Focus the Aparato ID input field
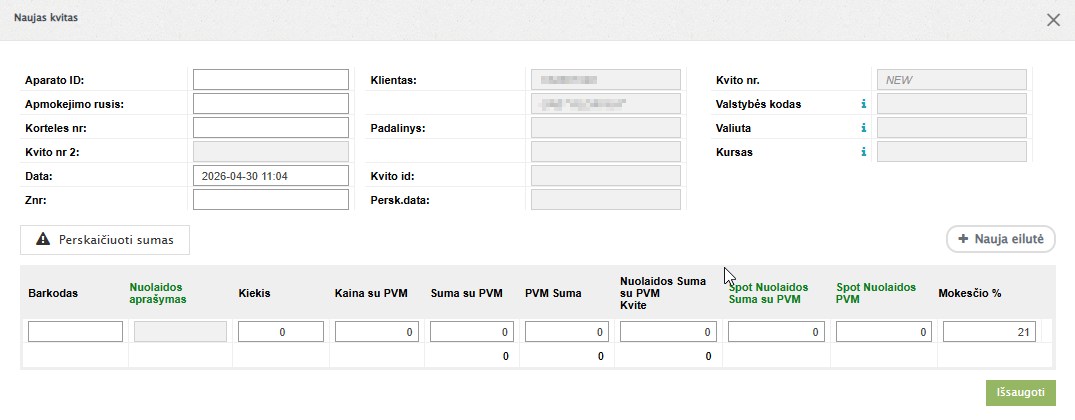This screenshot has width=1075, height=420. (271, 79)
